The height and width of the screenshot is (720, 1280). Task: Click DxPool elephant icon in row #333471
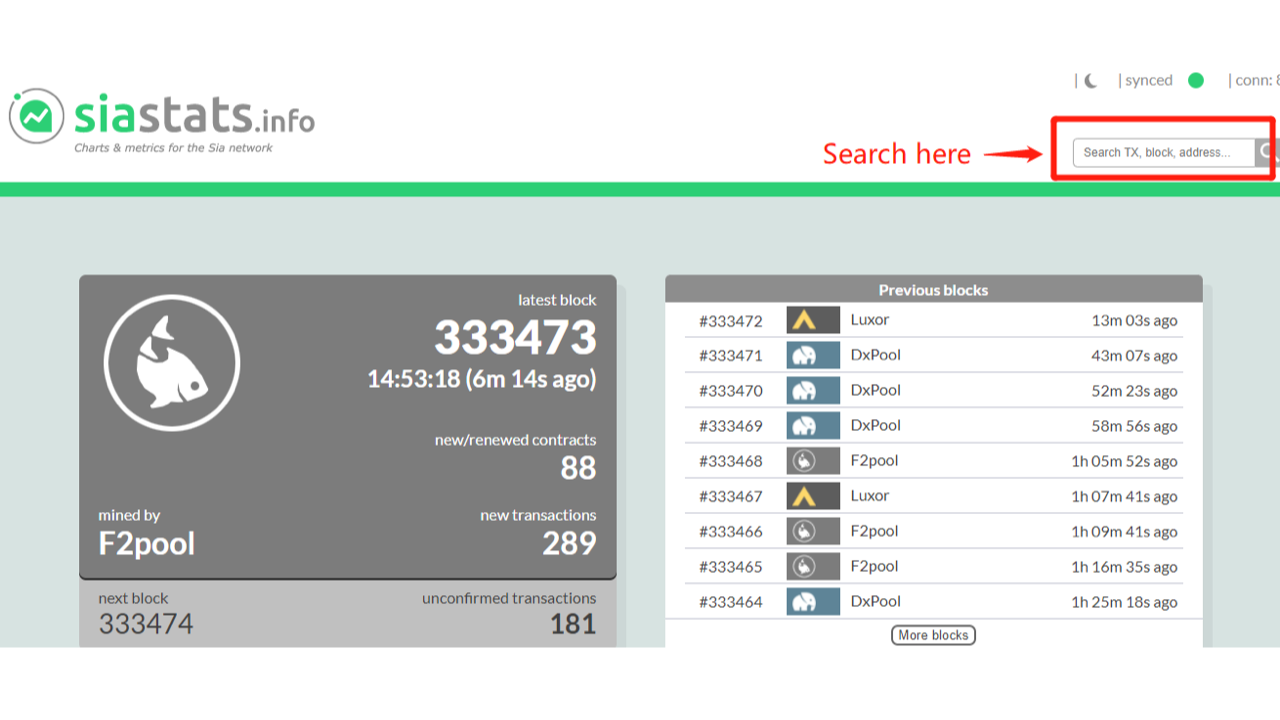(813, 355)
